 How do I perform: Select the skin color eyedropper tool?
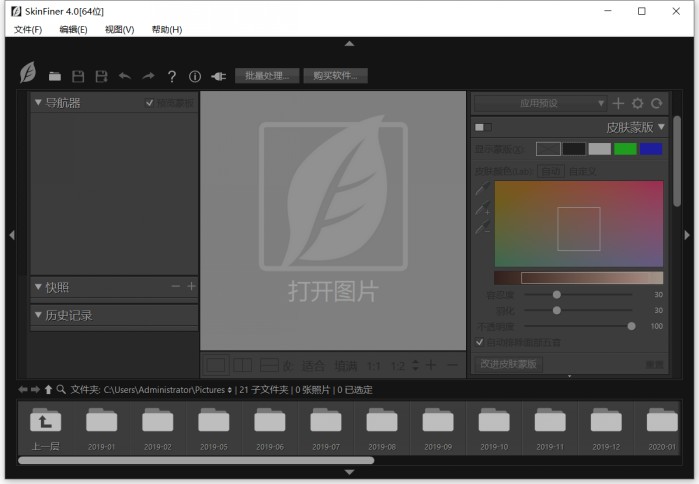pyautogui.click(x=482, y=189)
